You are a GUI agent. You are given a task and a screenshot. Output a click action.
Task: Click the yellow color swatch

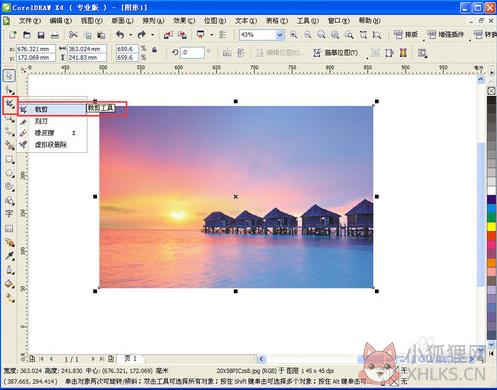tap(491, 227)
